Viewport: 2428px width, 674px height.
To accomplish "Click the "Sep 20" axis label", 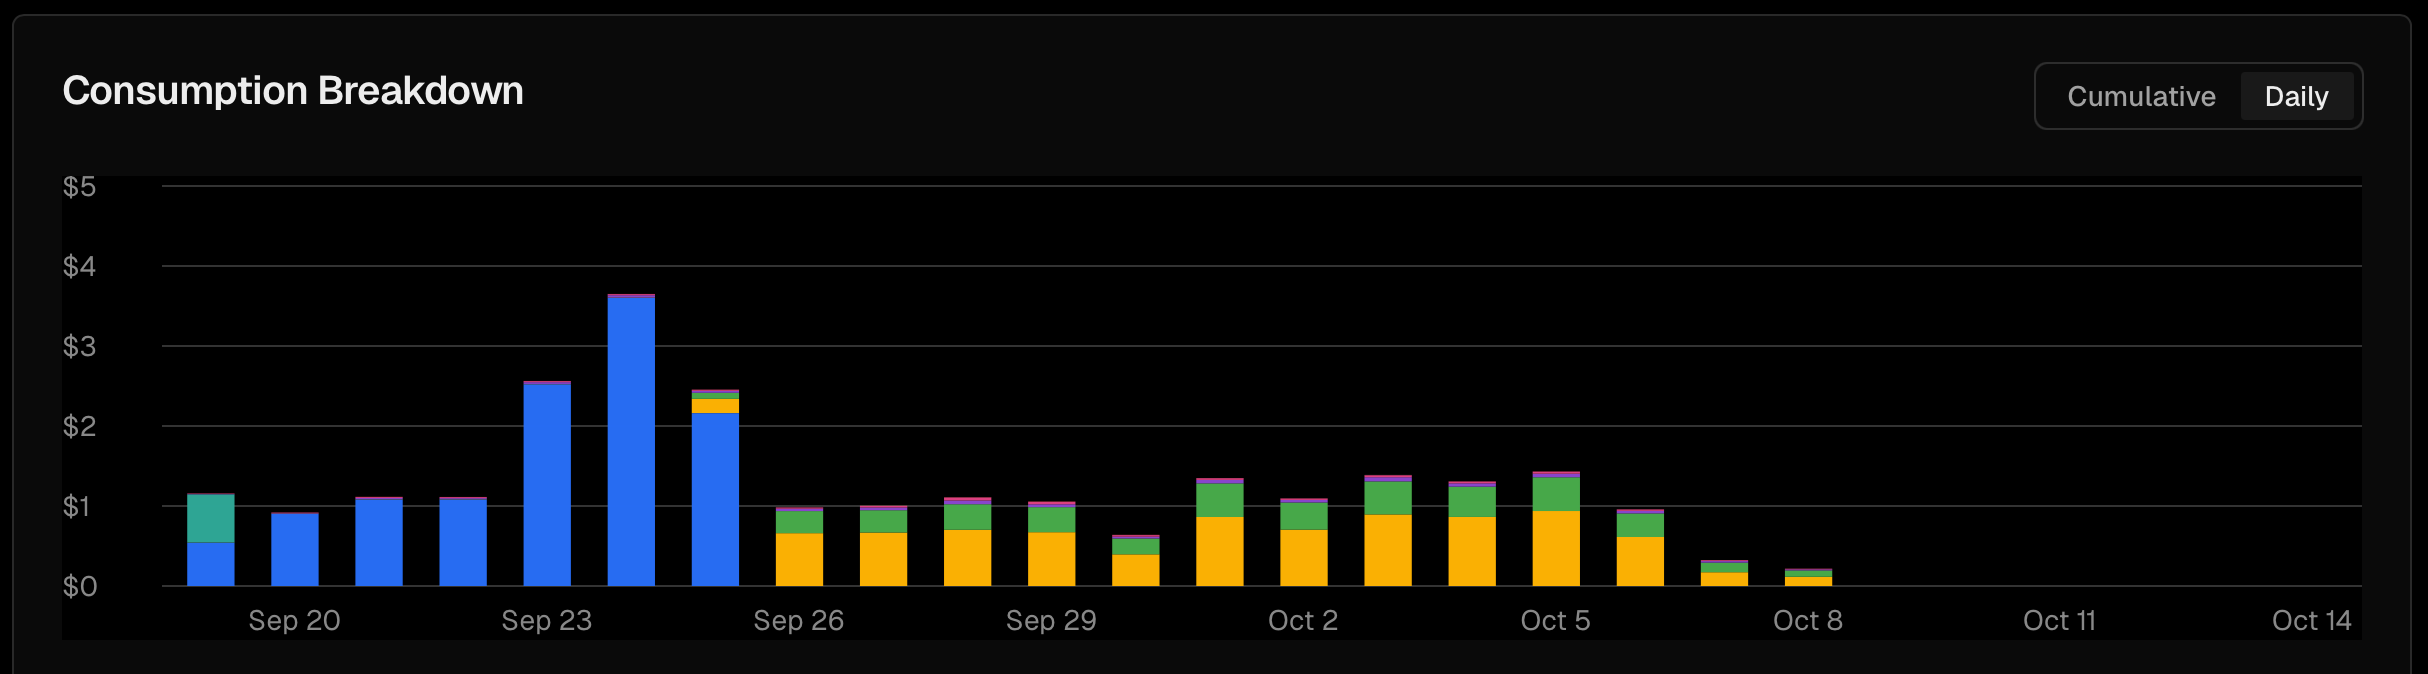I will tap(295, 621).
